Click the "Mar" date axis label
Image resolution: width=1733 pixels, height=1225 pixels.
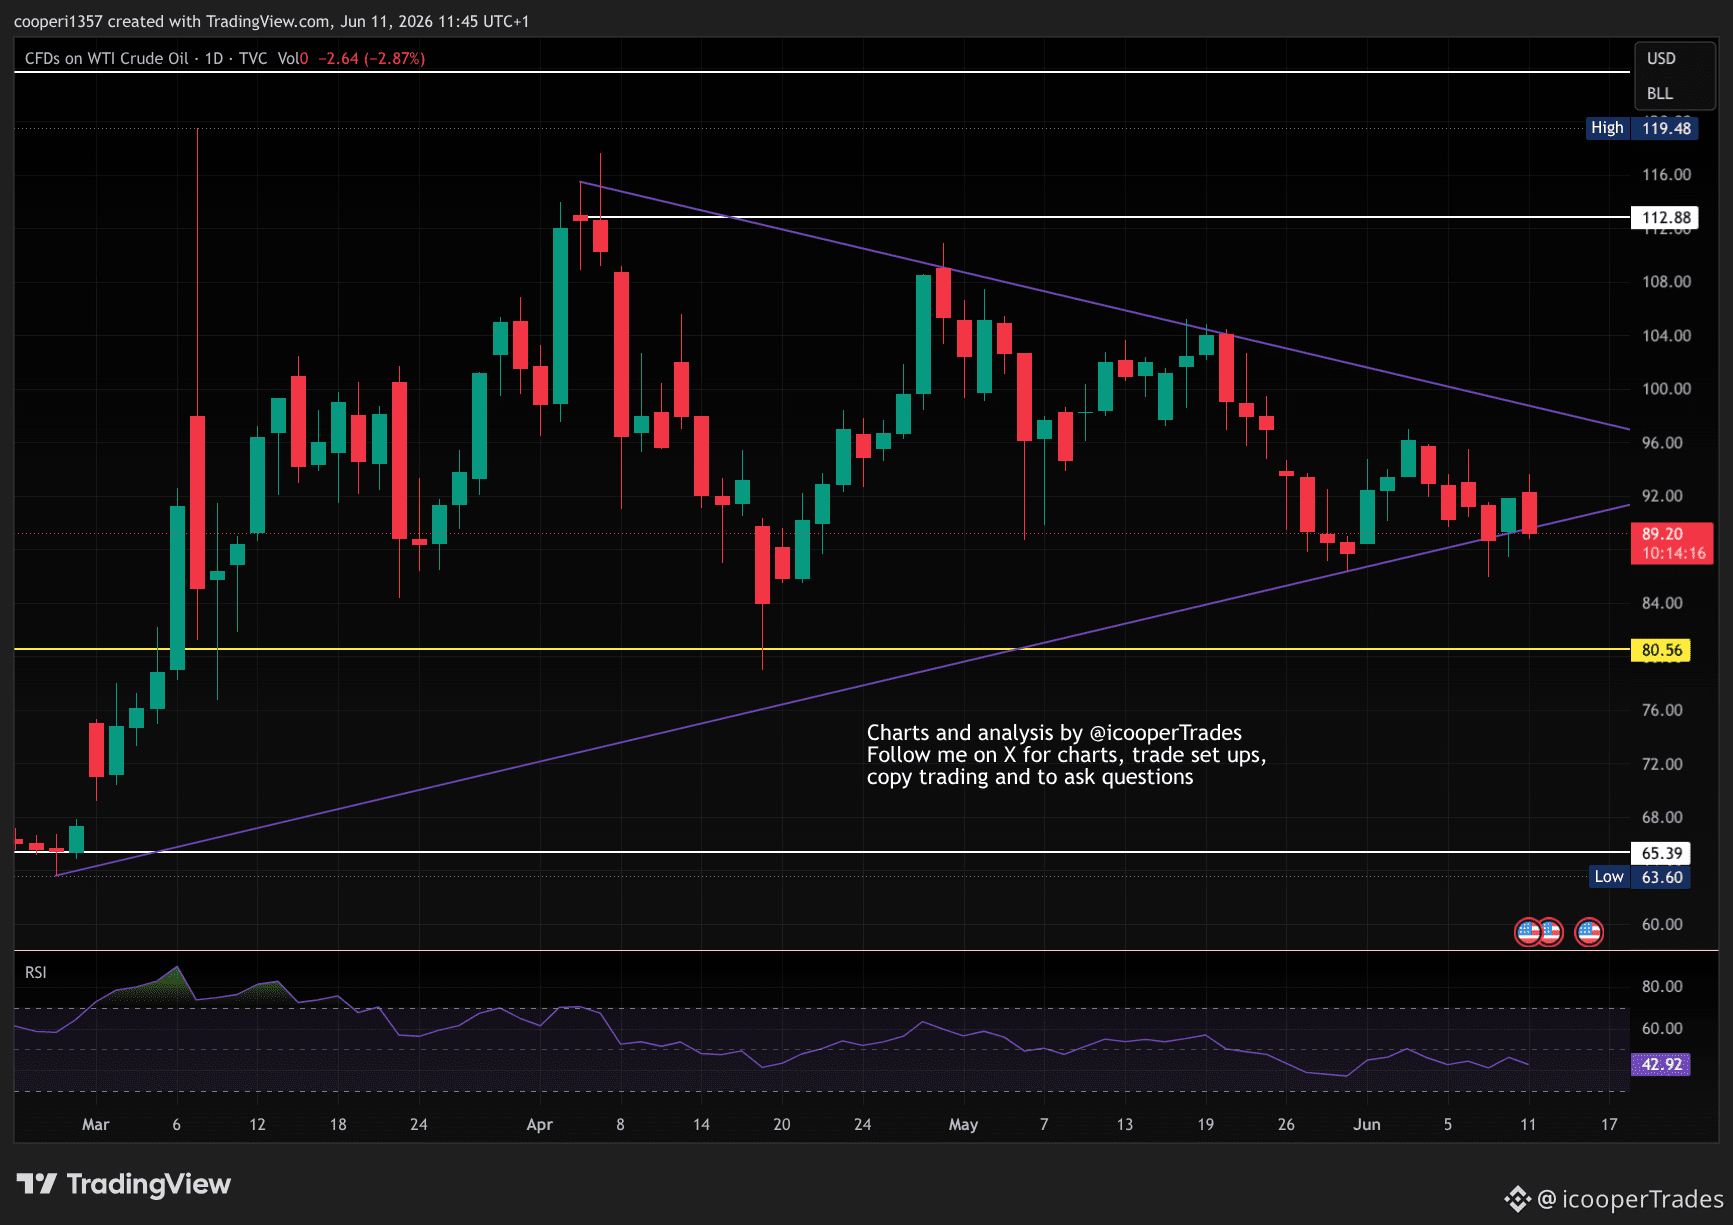click(96, 1125)
